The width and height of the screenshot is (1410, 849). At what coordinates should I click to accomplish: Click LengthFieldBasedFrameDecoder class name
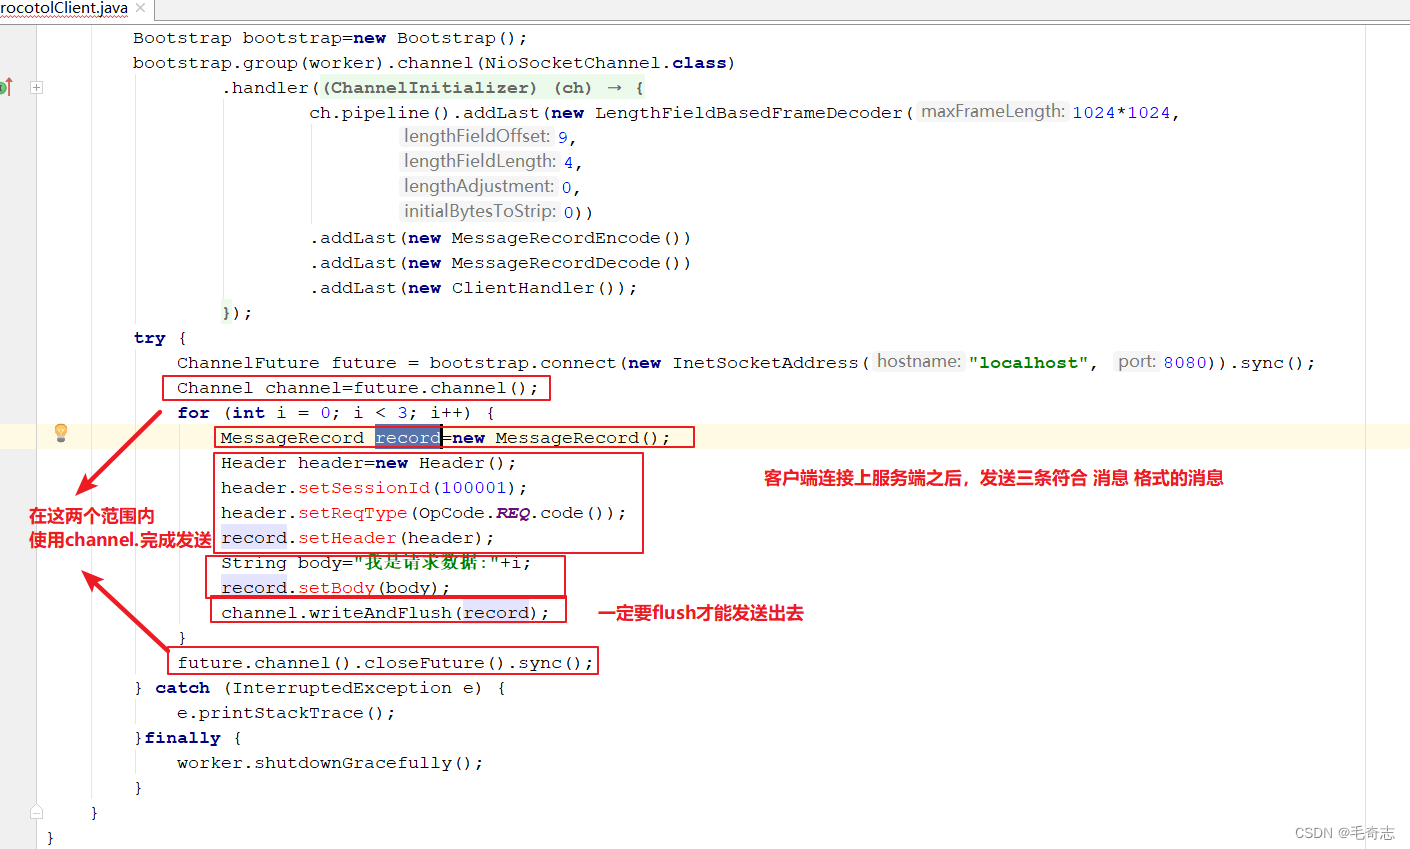pos(749,113)
